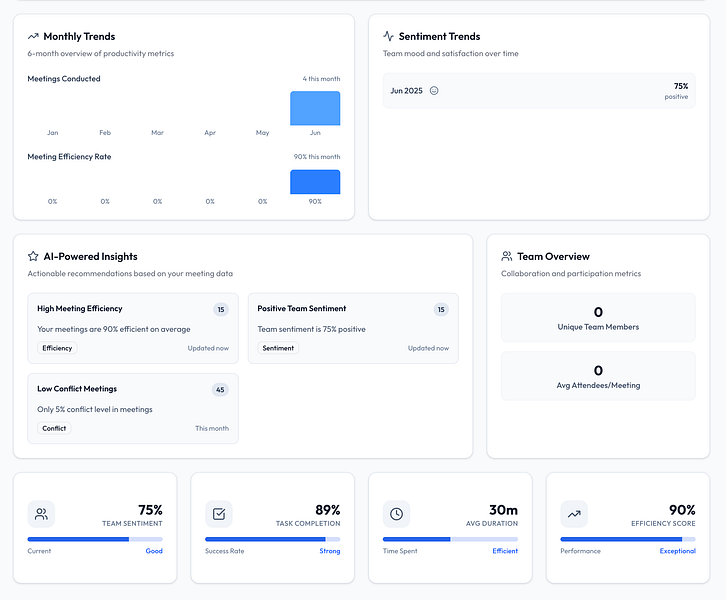Open the Positive Team Sentiment insight card
This screenshot has width=726, height=600.
point(353,328)
